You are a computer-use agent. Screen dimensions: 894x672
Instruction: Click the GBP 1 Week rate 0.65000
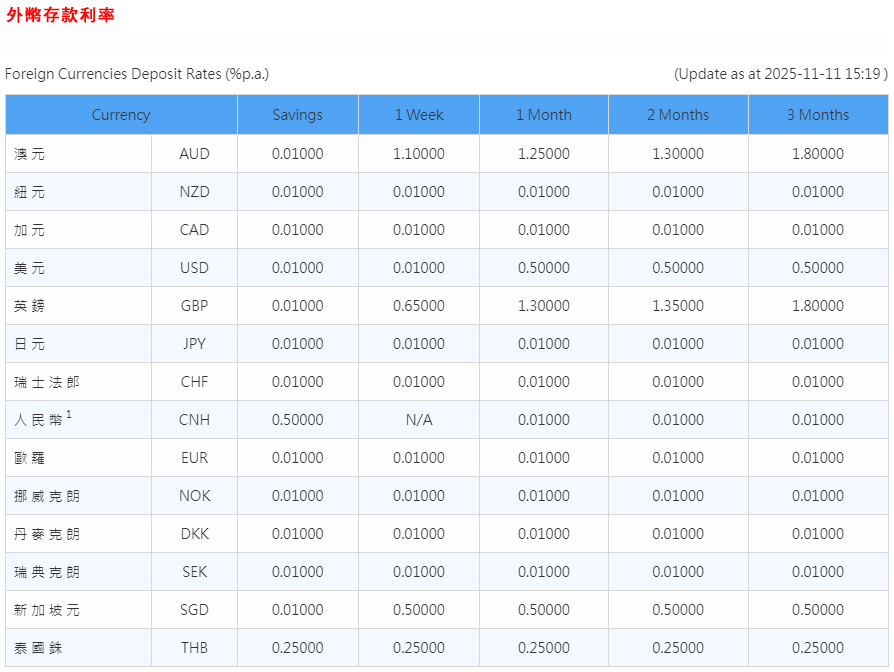[418, 306]
